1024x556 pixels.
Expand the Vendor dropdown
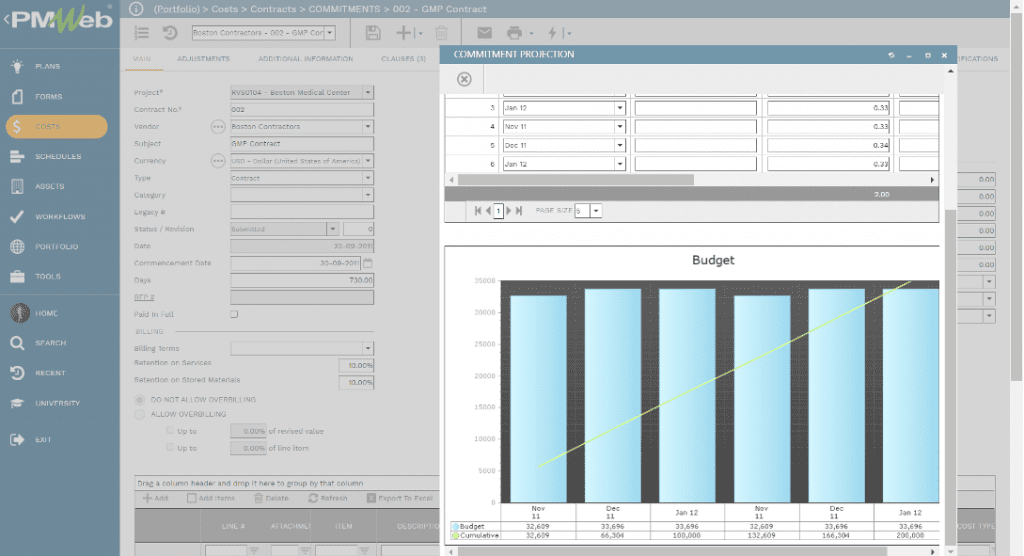[368, 126]
